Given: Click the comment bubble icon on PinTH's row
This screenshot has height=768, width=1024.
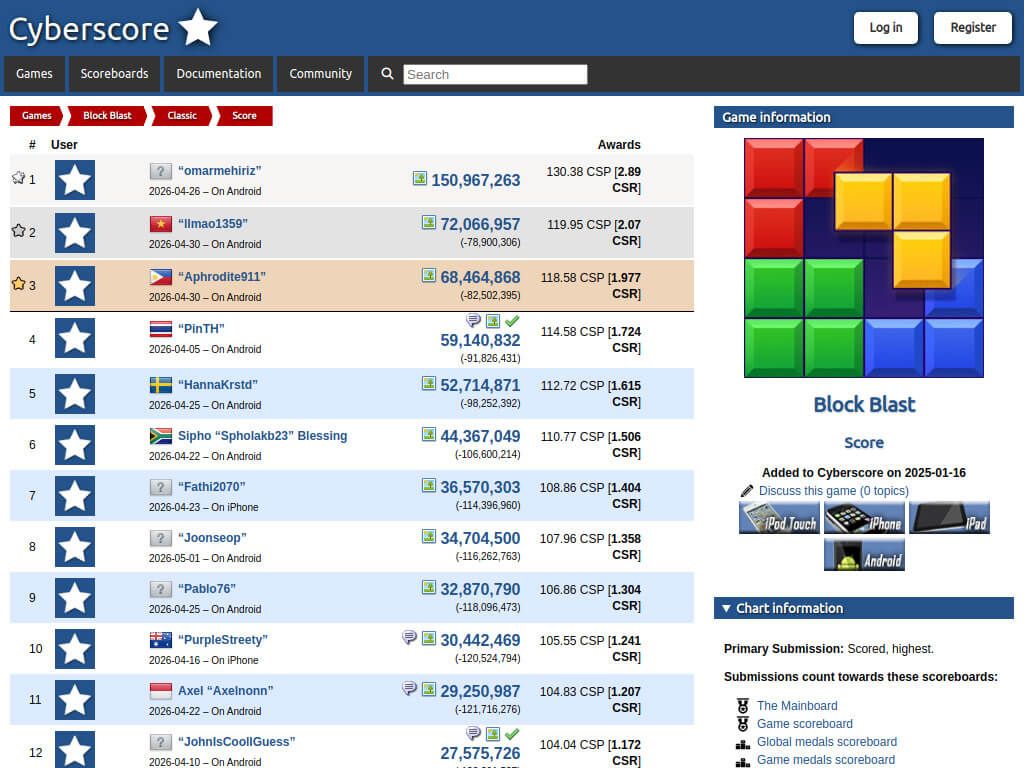Looking at the screenshot, I should click(x=473, y=320).
